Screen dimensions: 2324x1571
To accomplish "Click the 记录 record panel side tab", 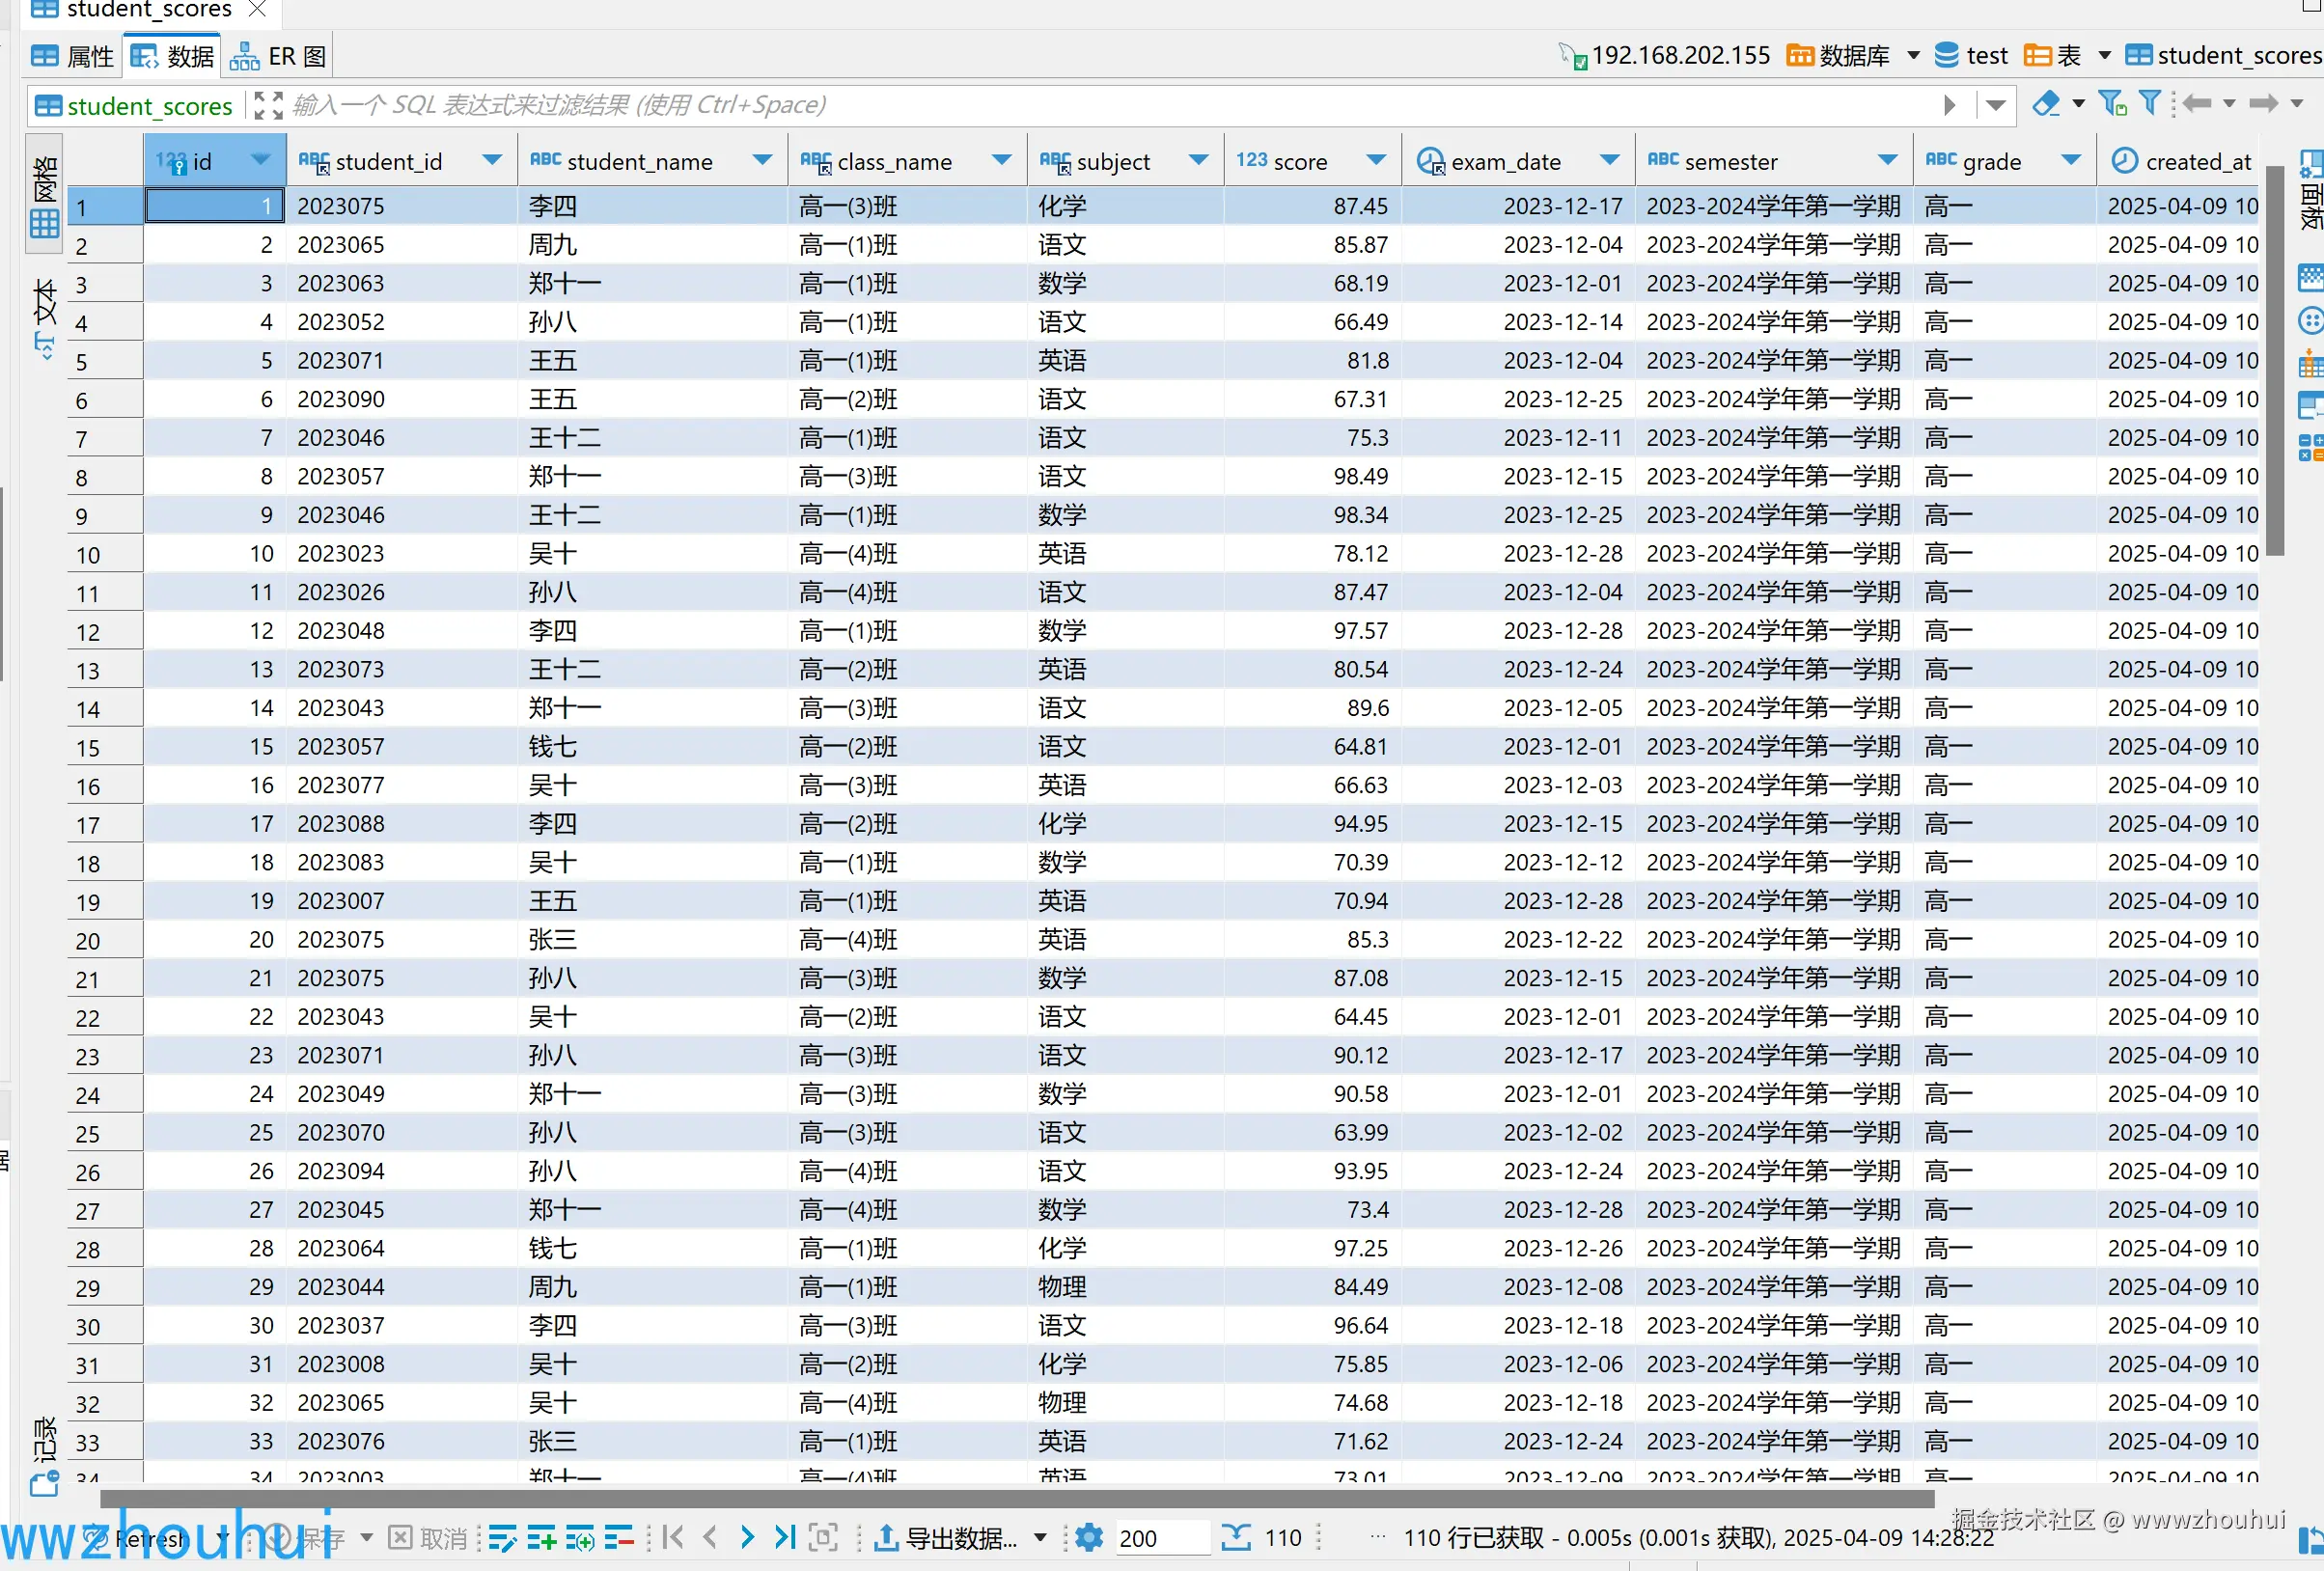I will 44,1456.
